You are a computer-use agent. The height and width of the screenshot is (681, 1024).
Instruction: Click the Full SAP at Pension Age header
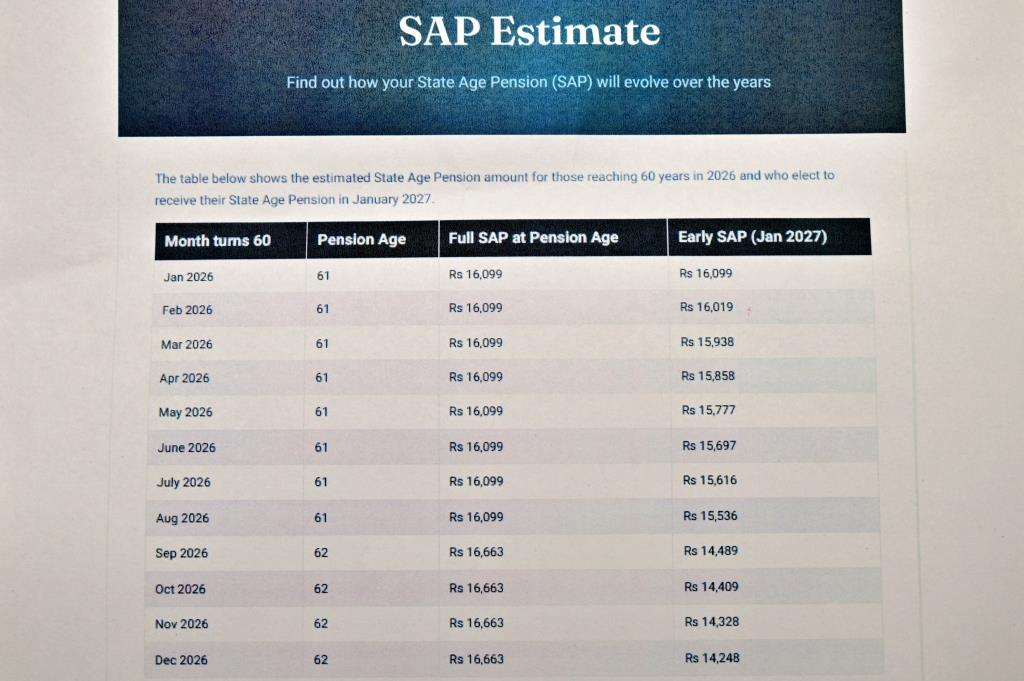pos(533,238)
